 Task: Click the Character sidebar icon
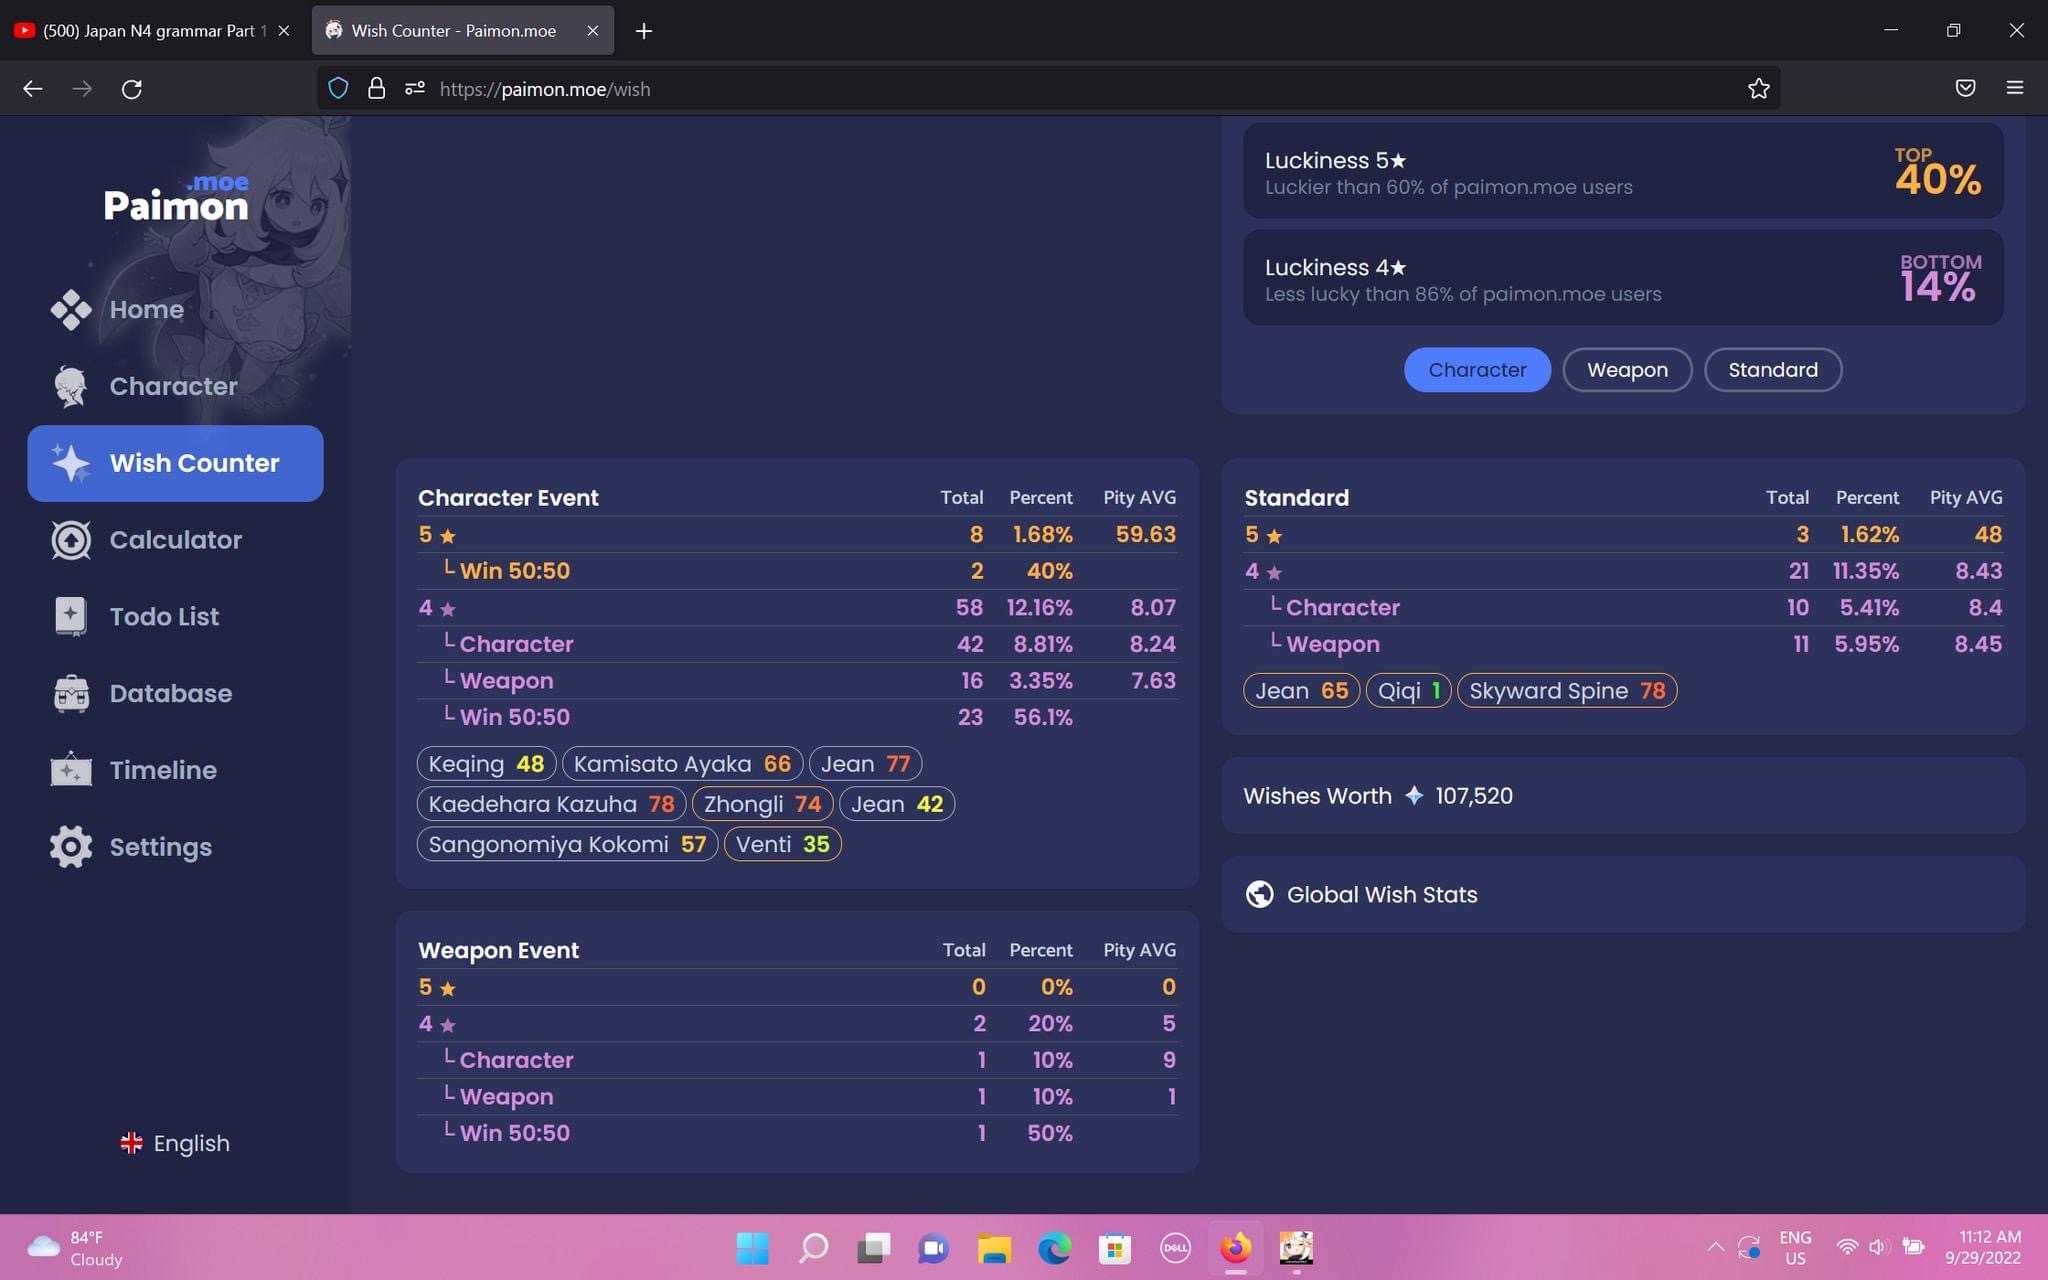71,387
